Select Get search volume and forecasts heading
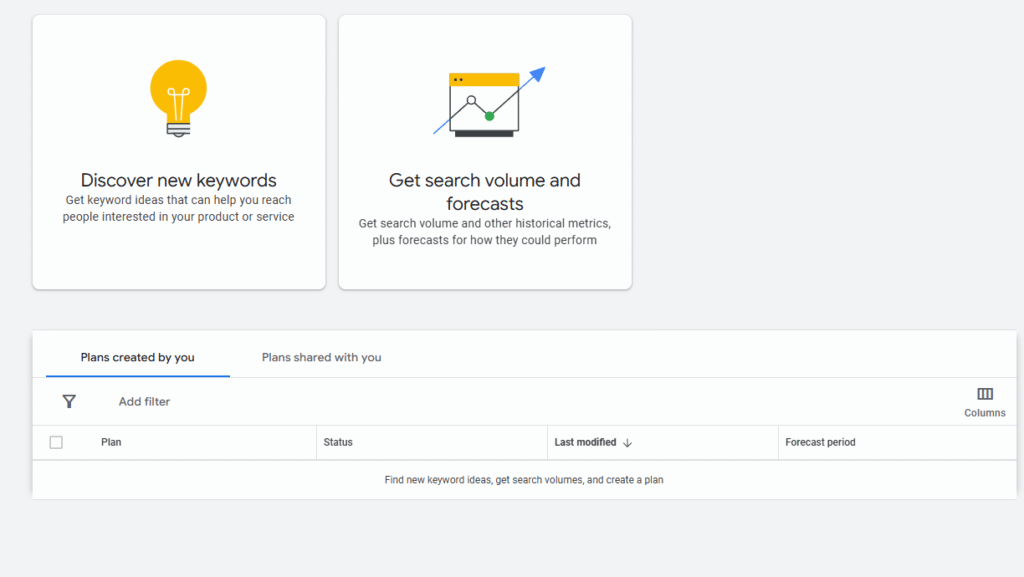 (485, 192)
